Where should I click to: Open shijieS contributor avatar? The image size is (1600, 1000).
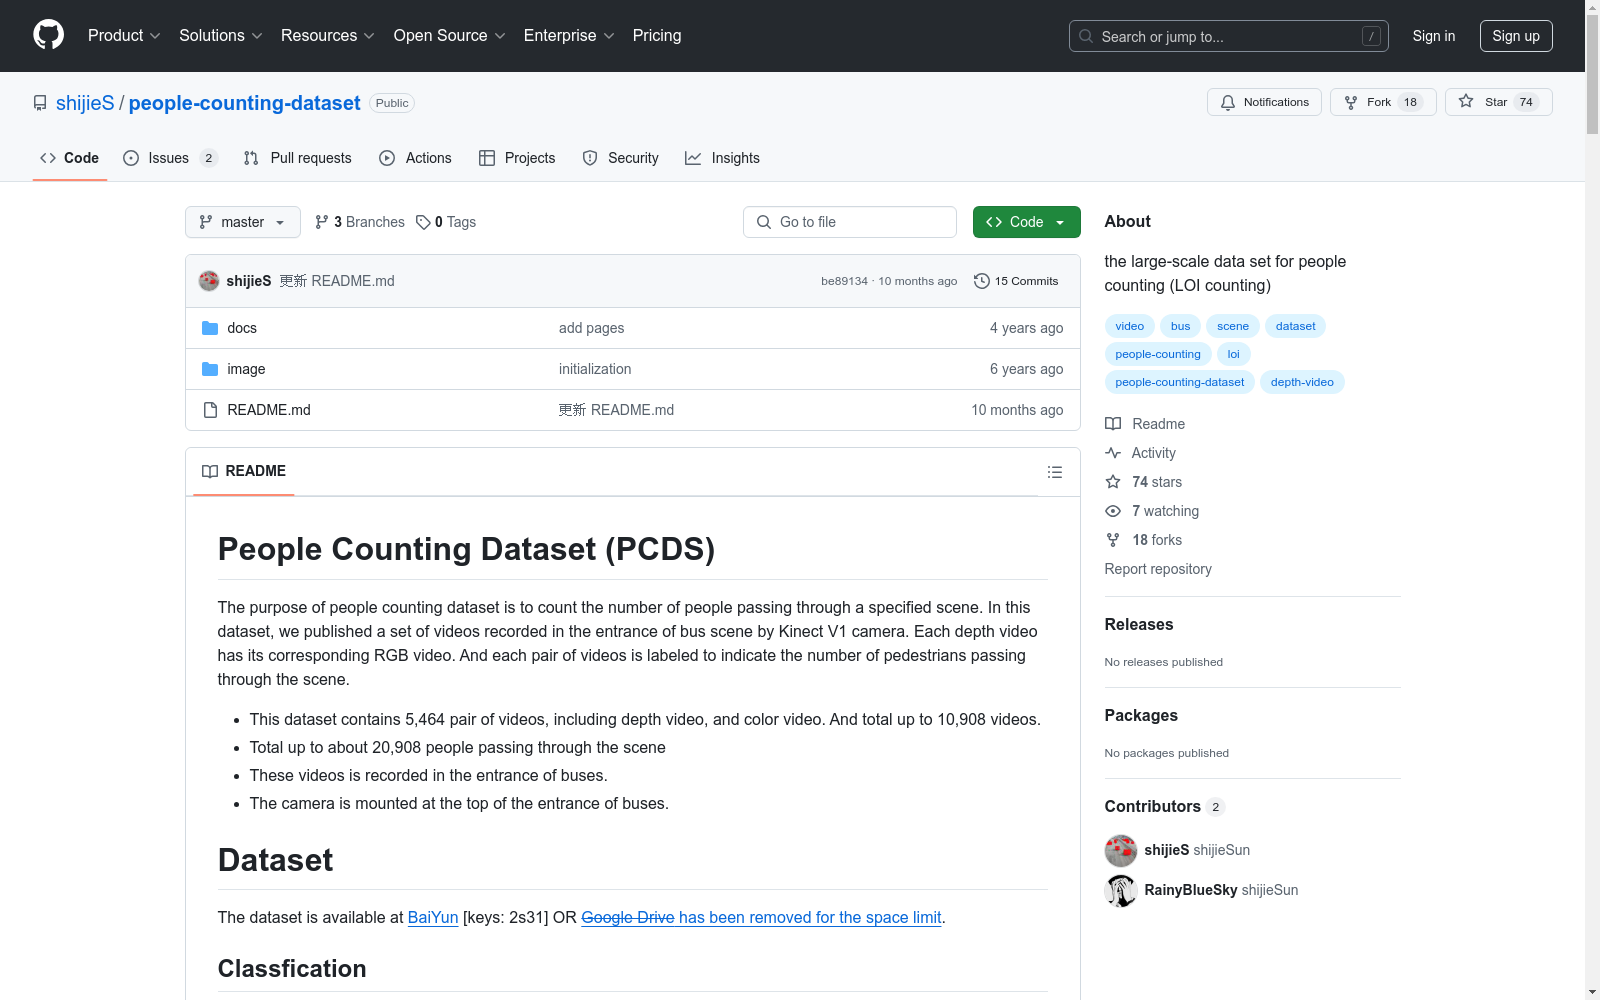(1121, 850)
